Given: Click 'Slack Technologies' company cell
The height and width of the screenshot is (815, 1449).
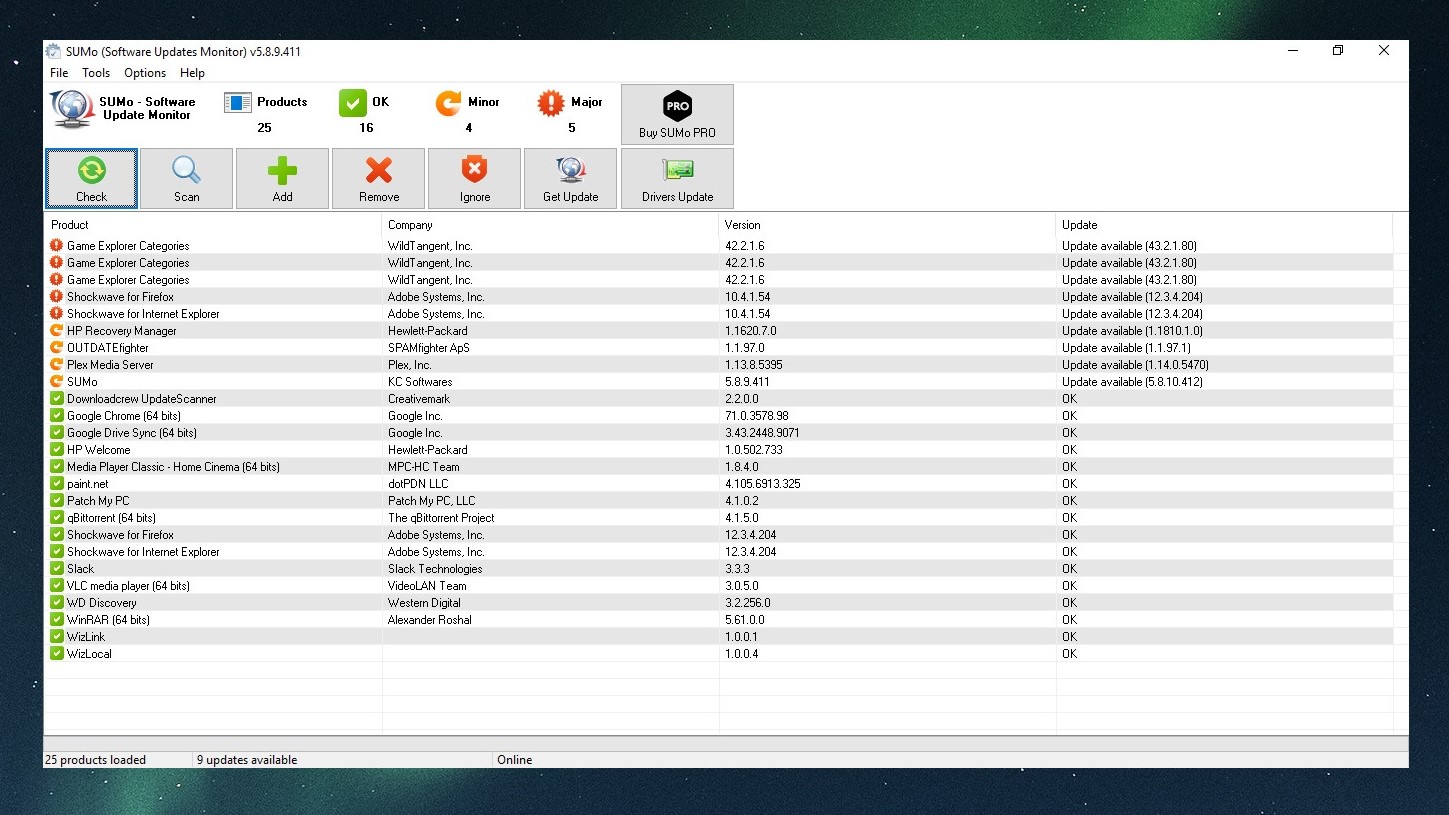Looking at the screenshot, I should click(x=435, y=569).
